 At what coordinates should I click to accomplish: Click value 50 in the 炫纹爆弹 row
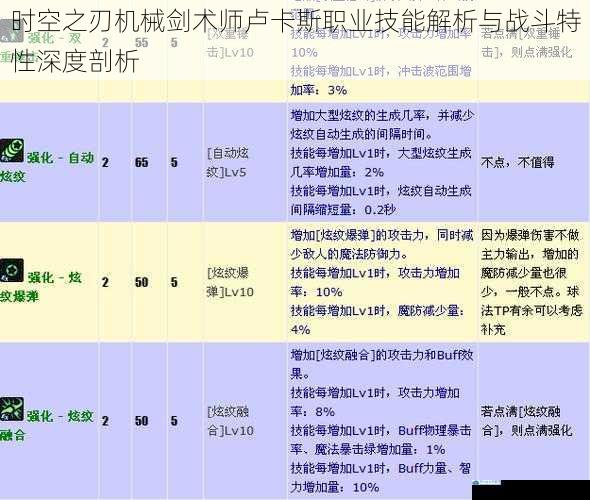click(141, 282)
